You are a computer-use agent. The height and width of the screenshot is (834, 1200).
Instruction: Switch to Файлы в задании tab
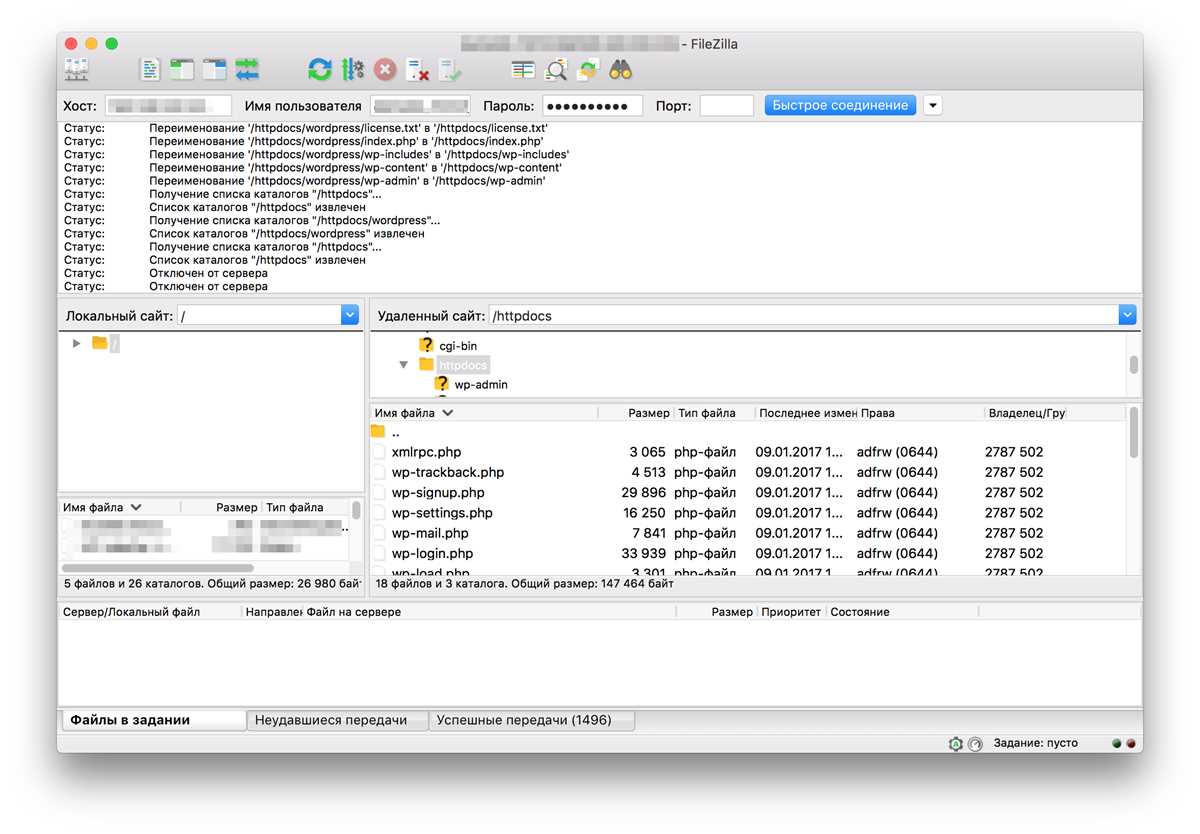[x=153, y=720]
